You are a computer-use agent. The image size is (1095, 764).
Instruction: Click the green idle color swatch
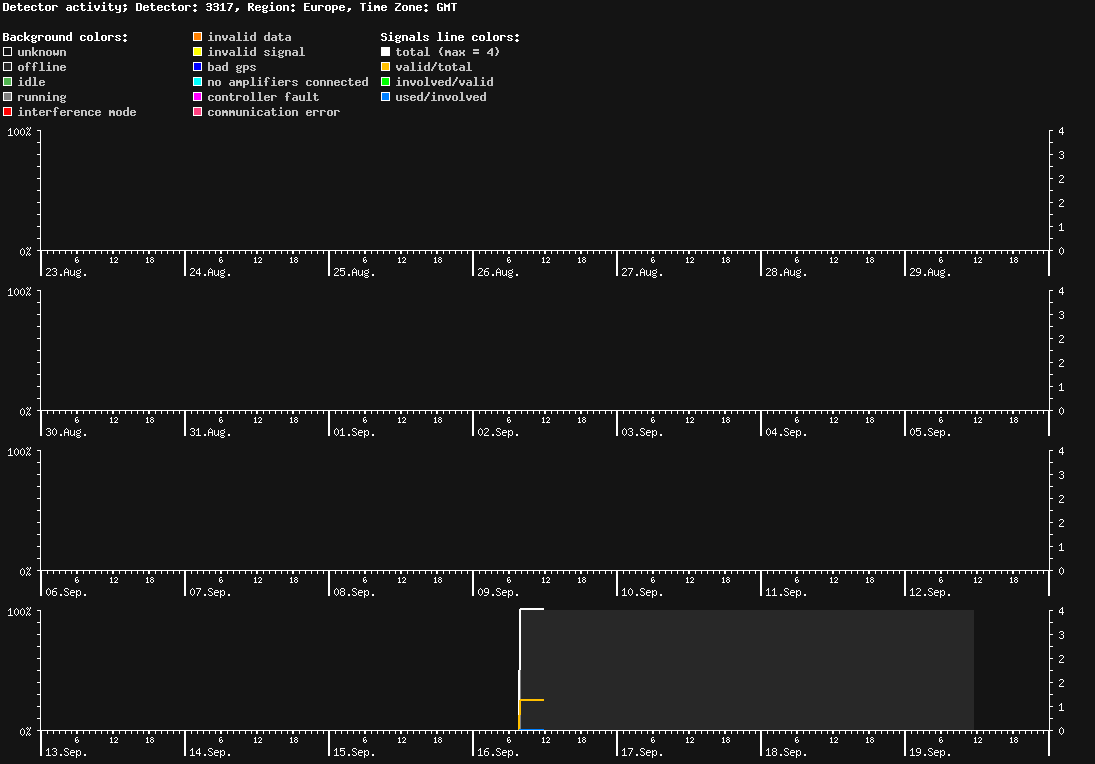coord(8,82)
